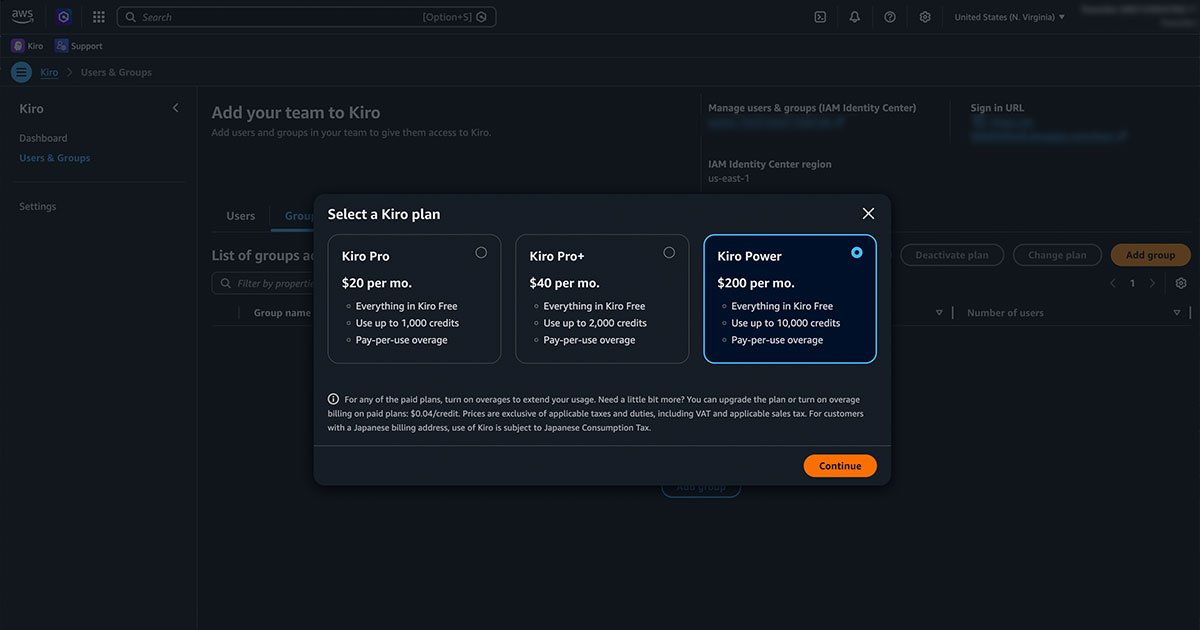The image size is (1200, 630).
Task: Open the Kiro favorites bar shortcut
Action: pyautogui.click(x=27, y=46)
